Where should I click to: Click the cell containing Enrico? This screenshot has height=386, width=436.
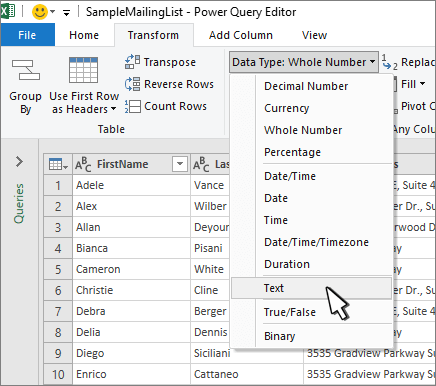tap(131, 374)
